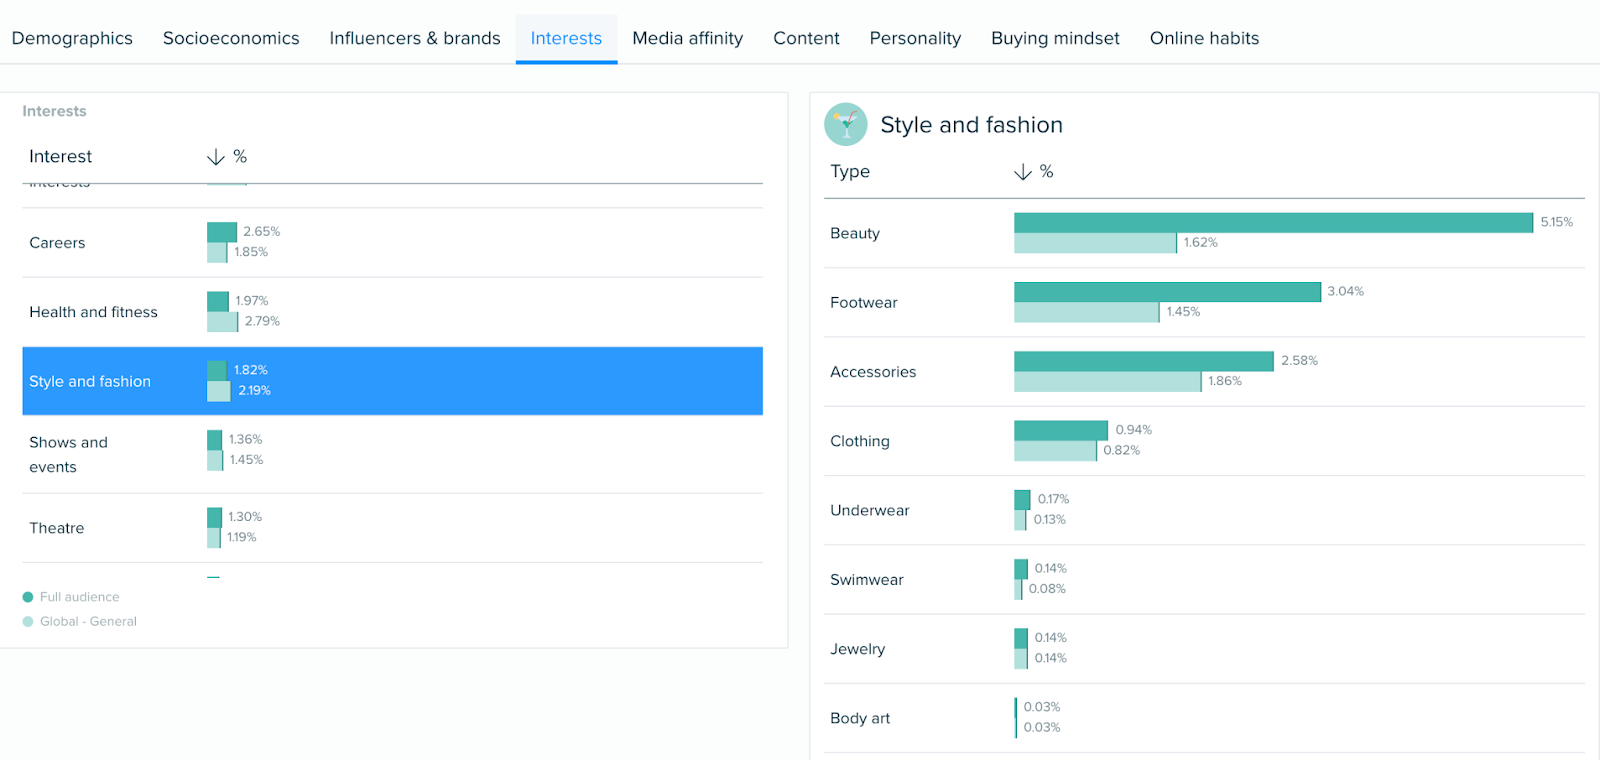Click the Style and fashion panel title
1600x760 pixels.
tap(971, 125)
